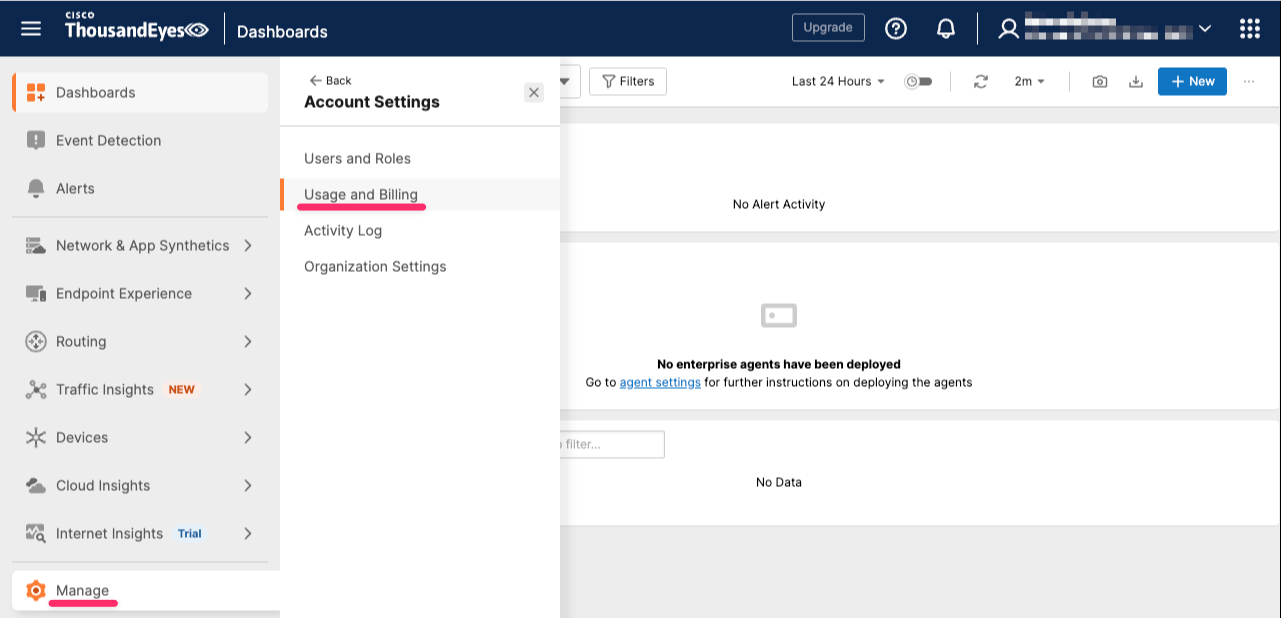Open the Manage menu item
The height and width of the screenshot is (618, 1281).
pos(146,591)
